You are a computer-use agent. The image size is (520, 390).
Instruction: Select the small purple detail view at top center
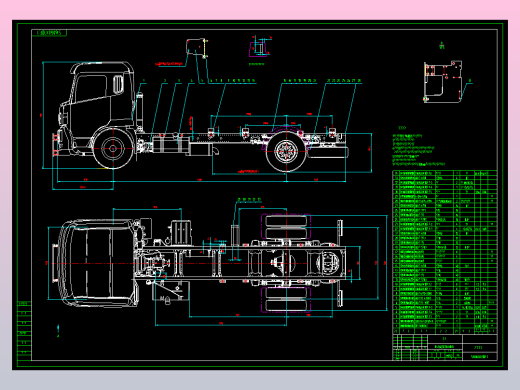click(x=259, y=49)
